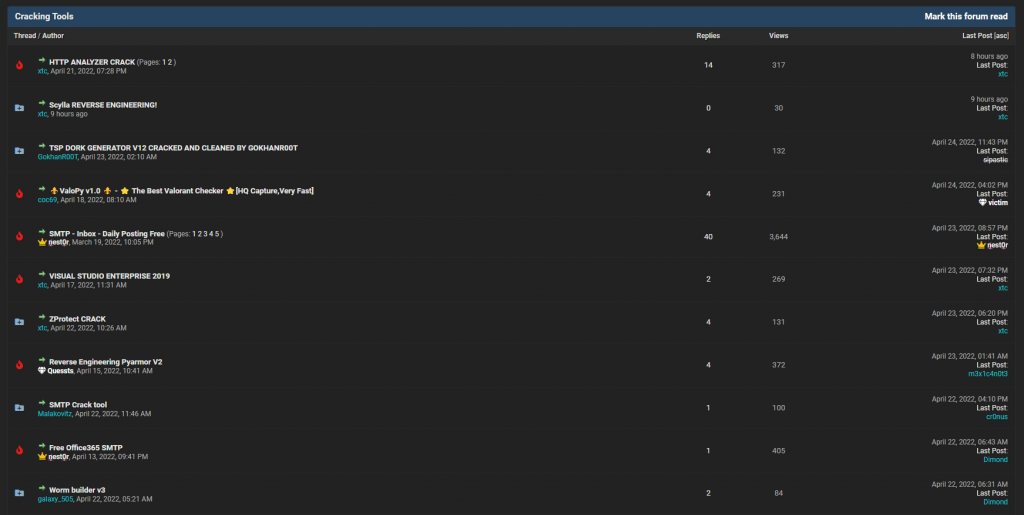Open last poster m3x1c4n0t3's profile

click(987, 374)
